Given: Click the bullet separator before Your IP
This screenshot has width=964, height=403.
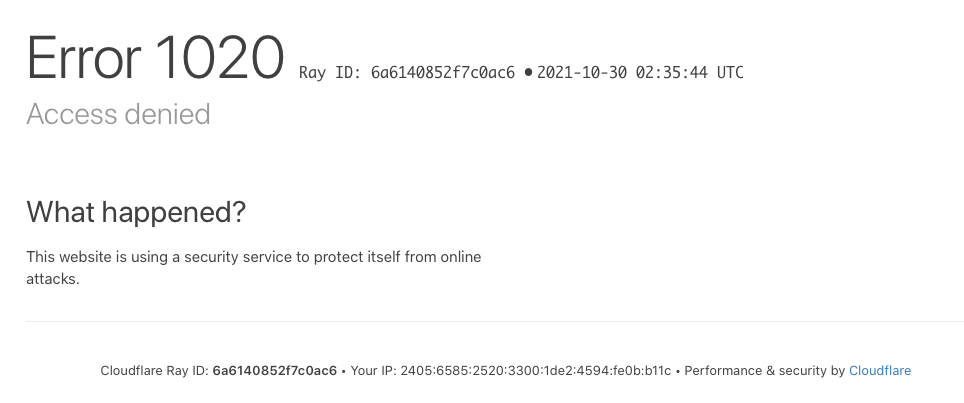Looking at the screenshot, I should pos(344,371).
